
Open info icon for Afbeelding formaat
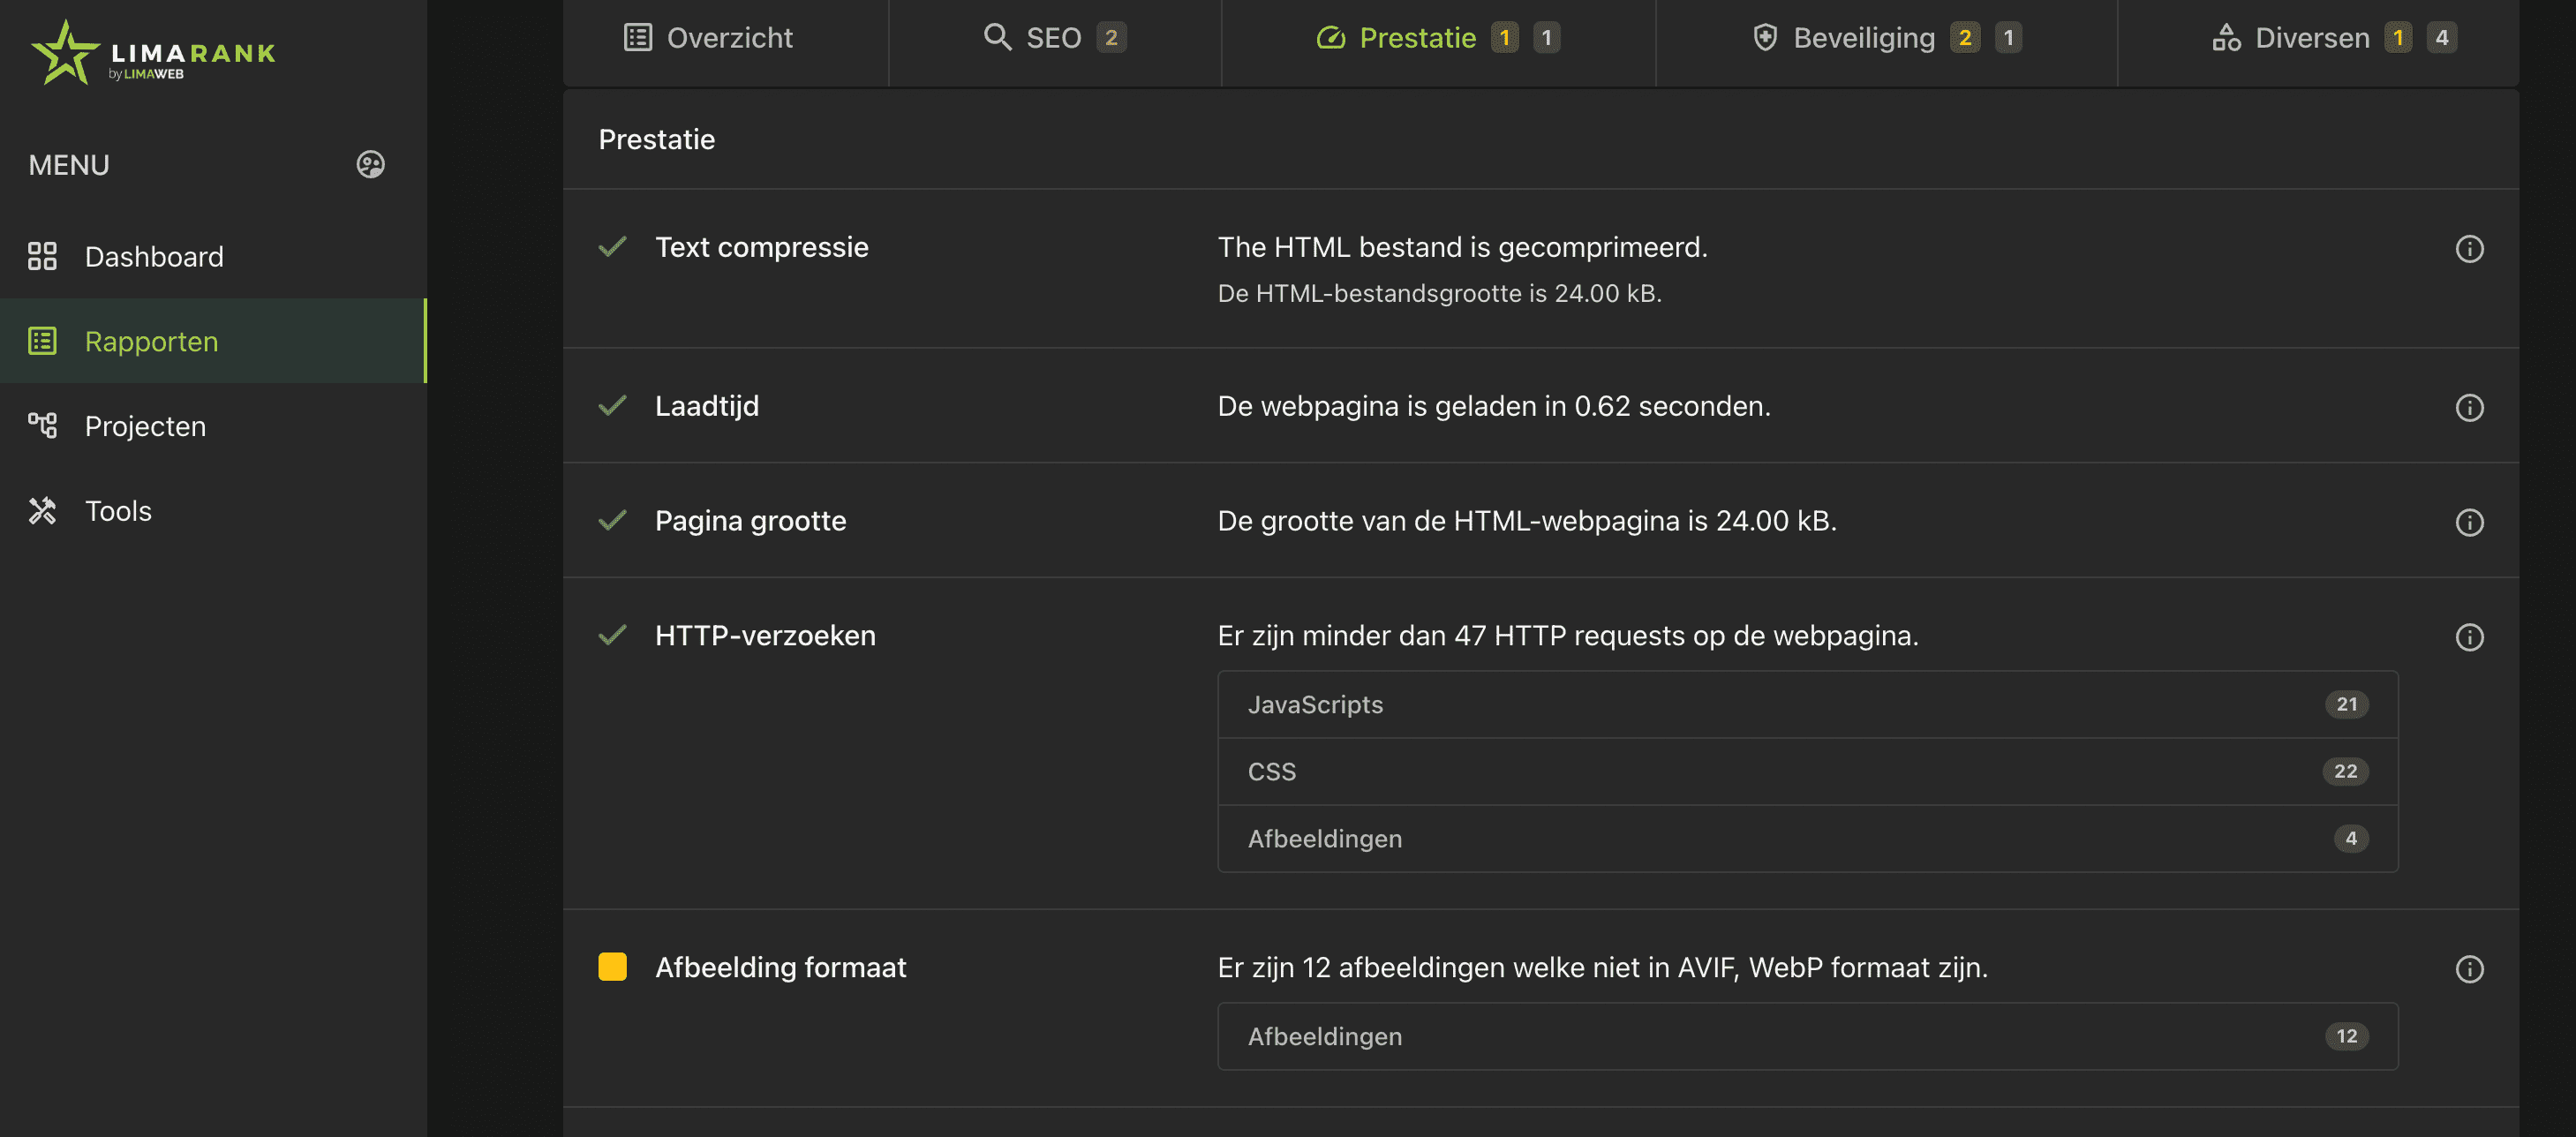[x=2469, y=970]
